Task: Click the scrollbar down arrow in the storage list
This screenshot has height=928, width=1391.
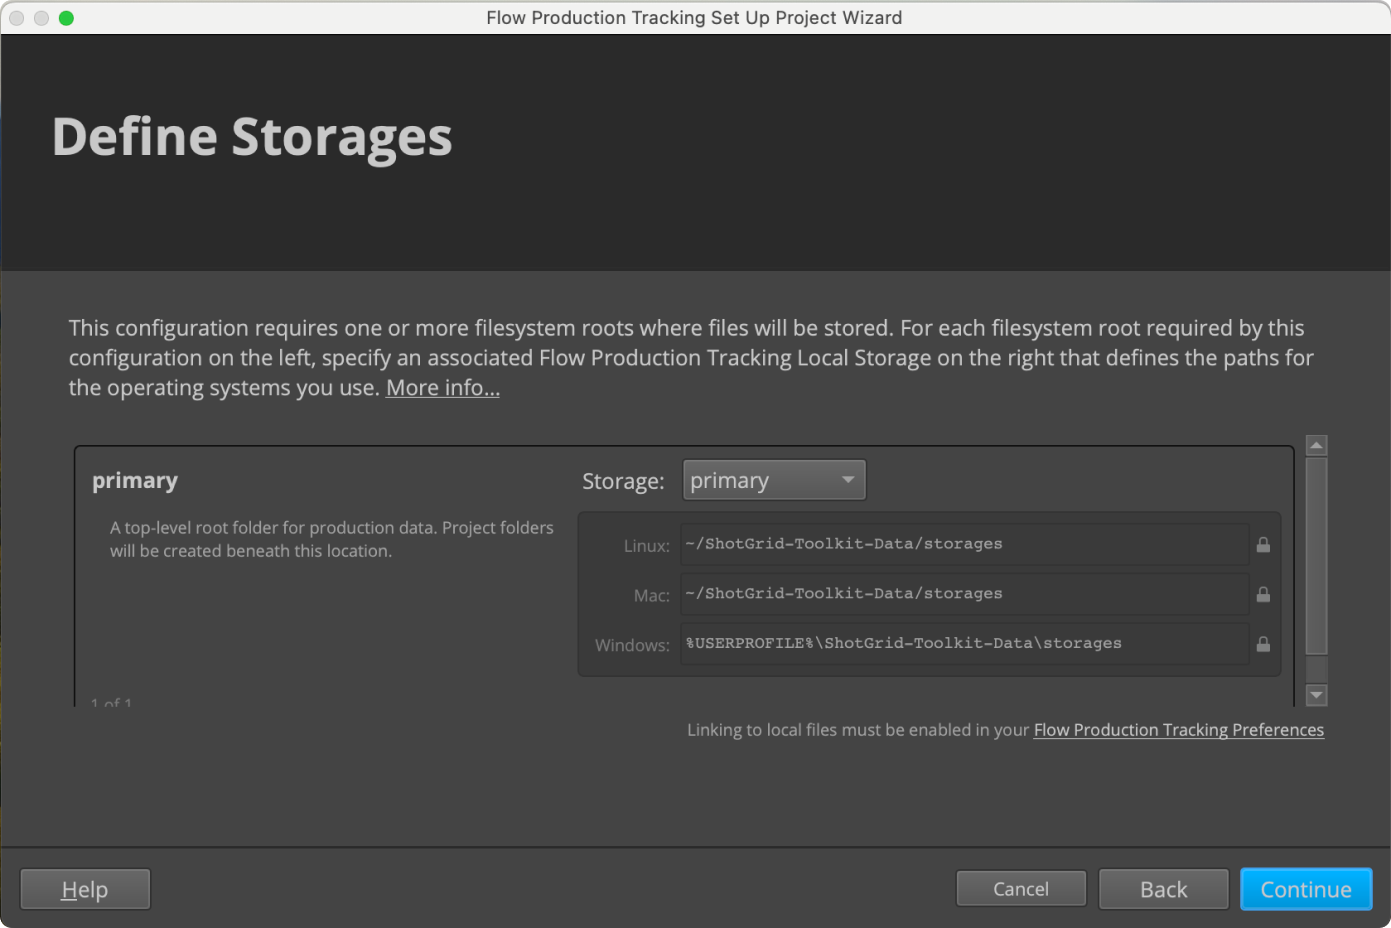Action: click(x=1317, y=695)
